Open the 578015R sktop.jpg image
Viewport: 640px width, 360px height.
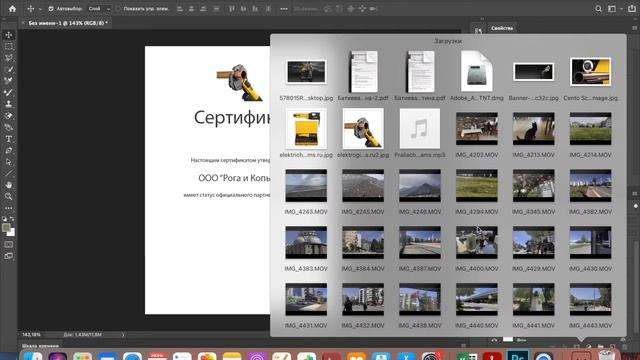[x=306, y=72]
